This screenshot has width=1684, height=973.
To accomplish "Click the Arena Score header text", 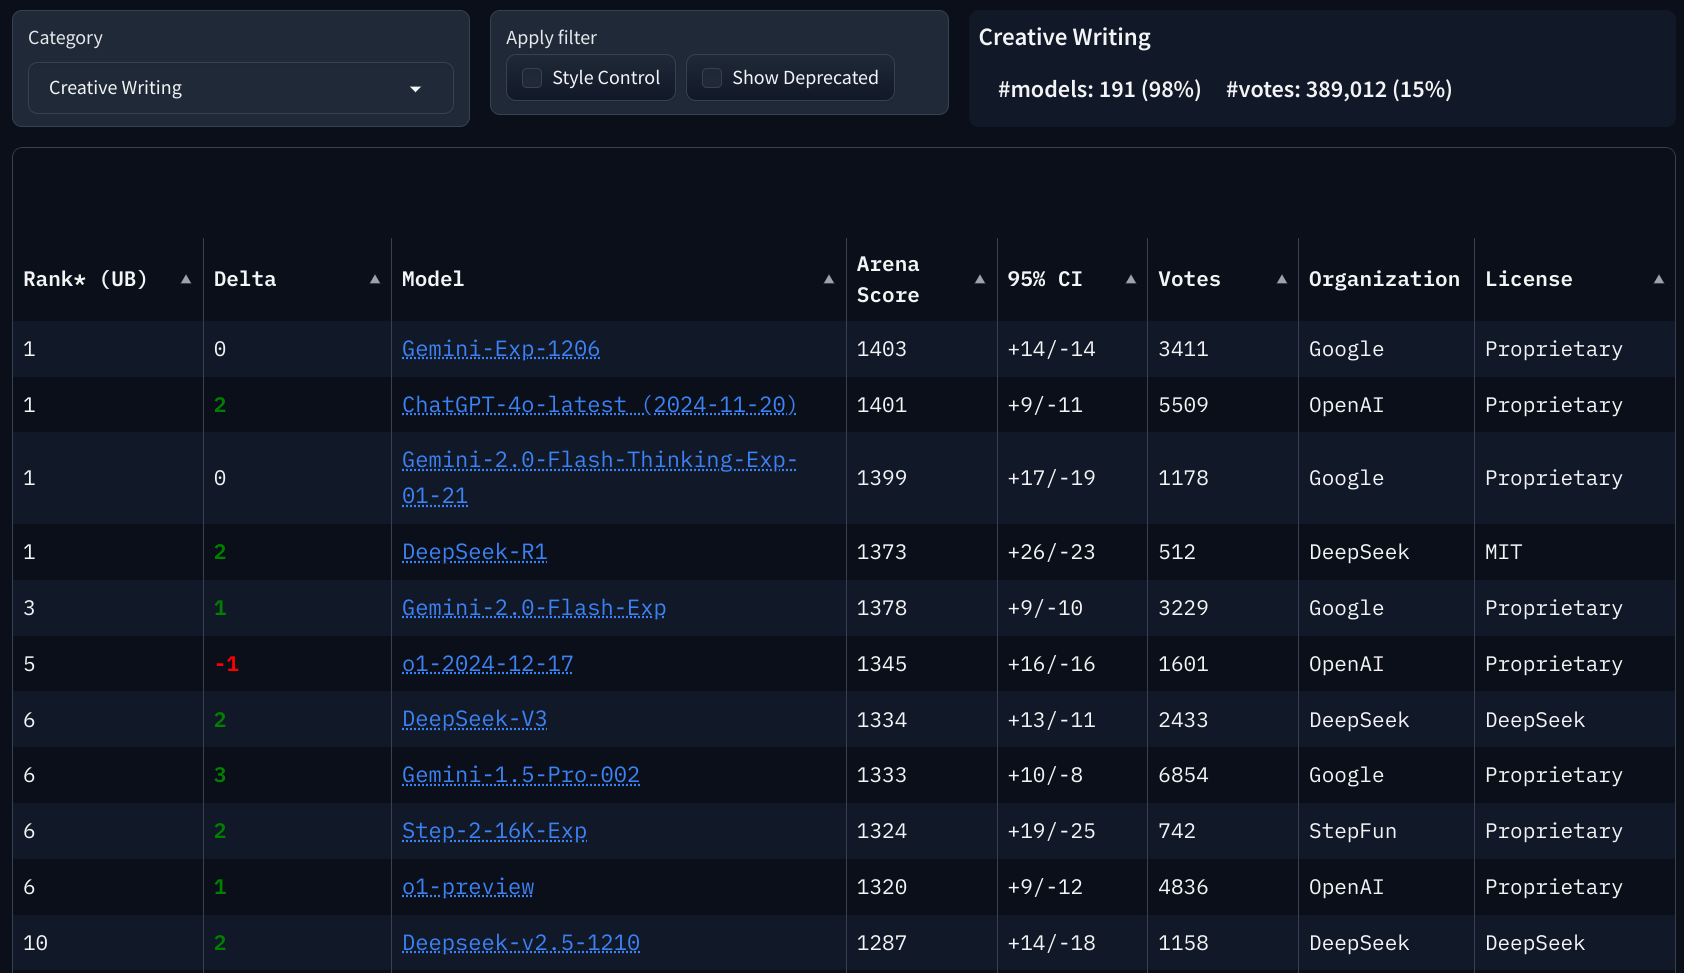I will tap(888, 279).
